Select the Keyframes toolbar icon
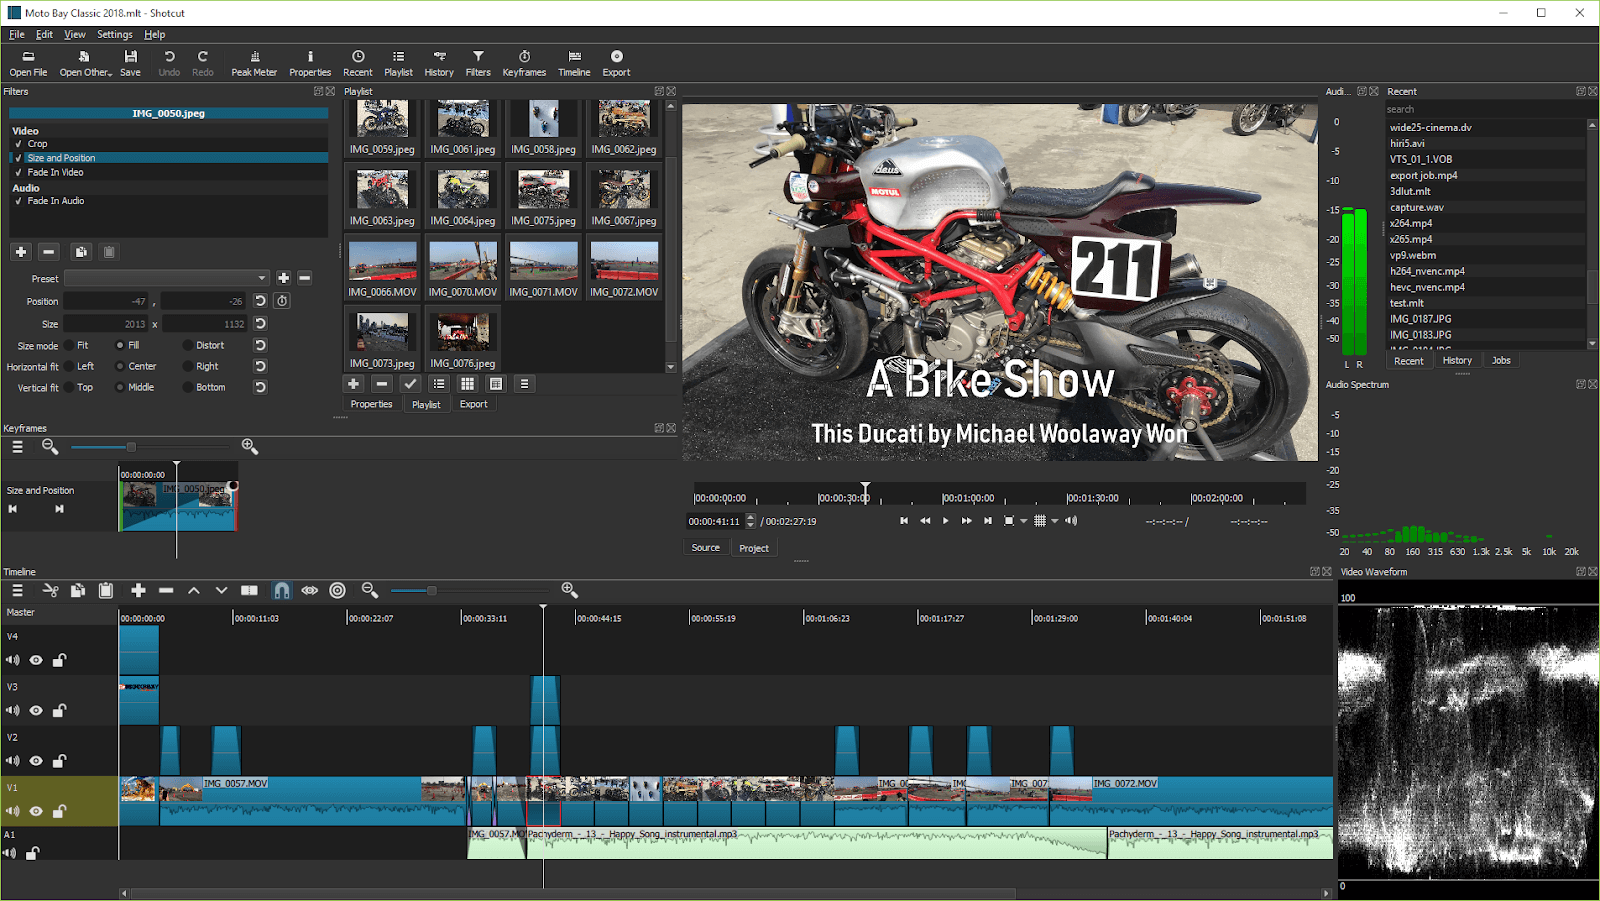The height and width of the screenshot is (901, 1600). pyautogui.click(x=524, y=62)
